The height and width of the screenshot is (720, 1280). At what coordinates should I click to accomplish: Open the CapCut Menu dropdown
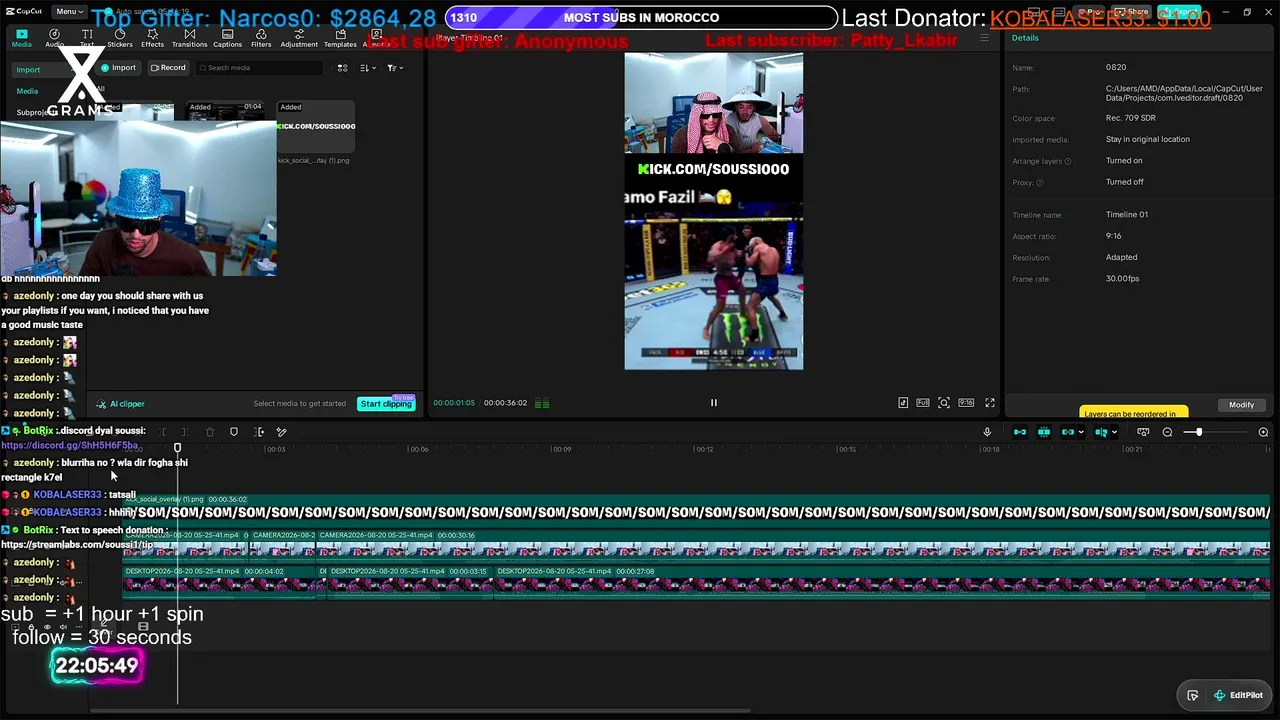click(x=68, y=12)
